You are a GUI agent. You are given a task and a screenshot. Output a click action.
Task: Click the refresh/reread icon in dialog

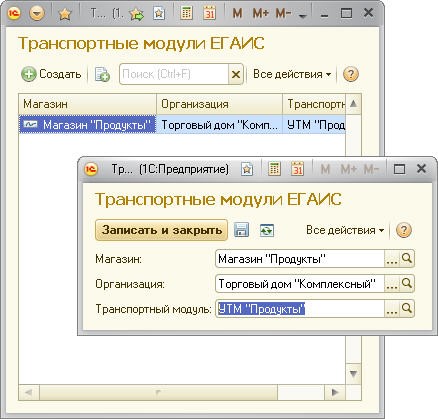[x=267, y=230]
